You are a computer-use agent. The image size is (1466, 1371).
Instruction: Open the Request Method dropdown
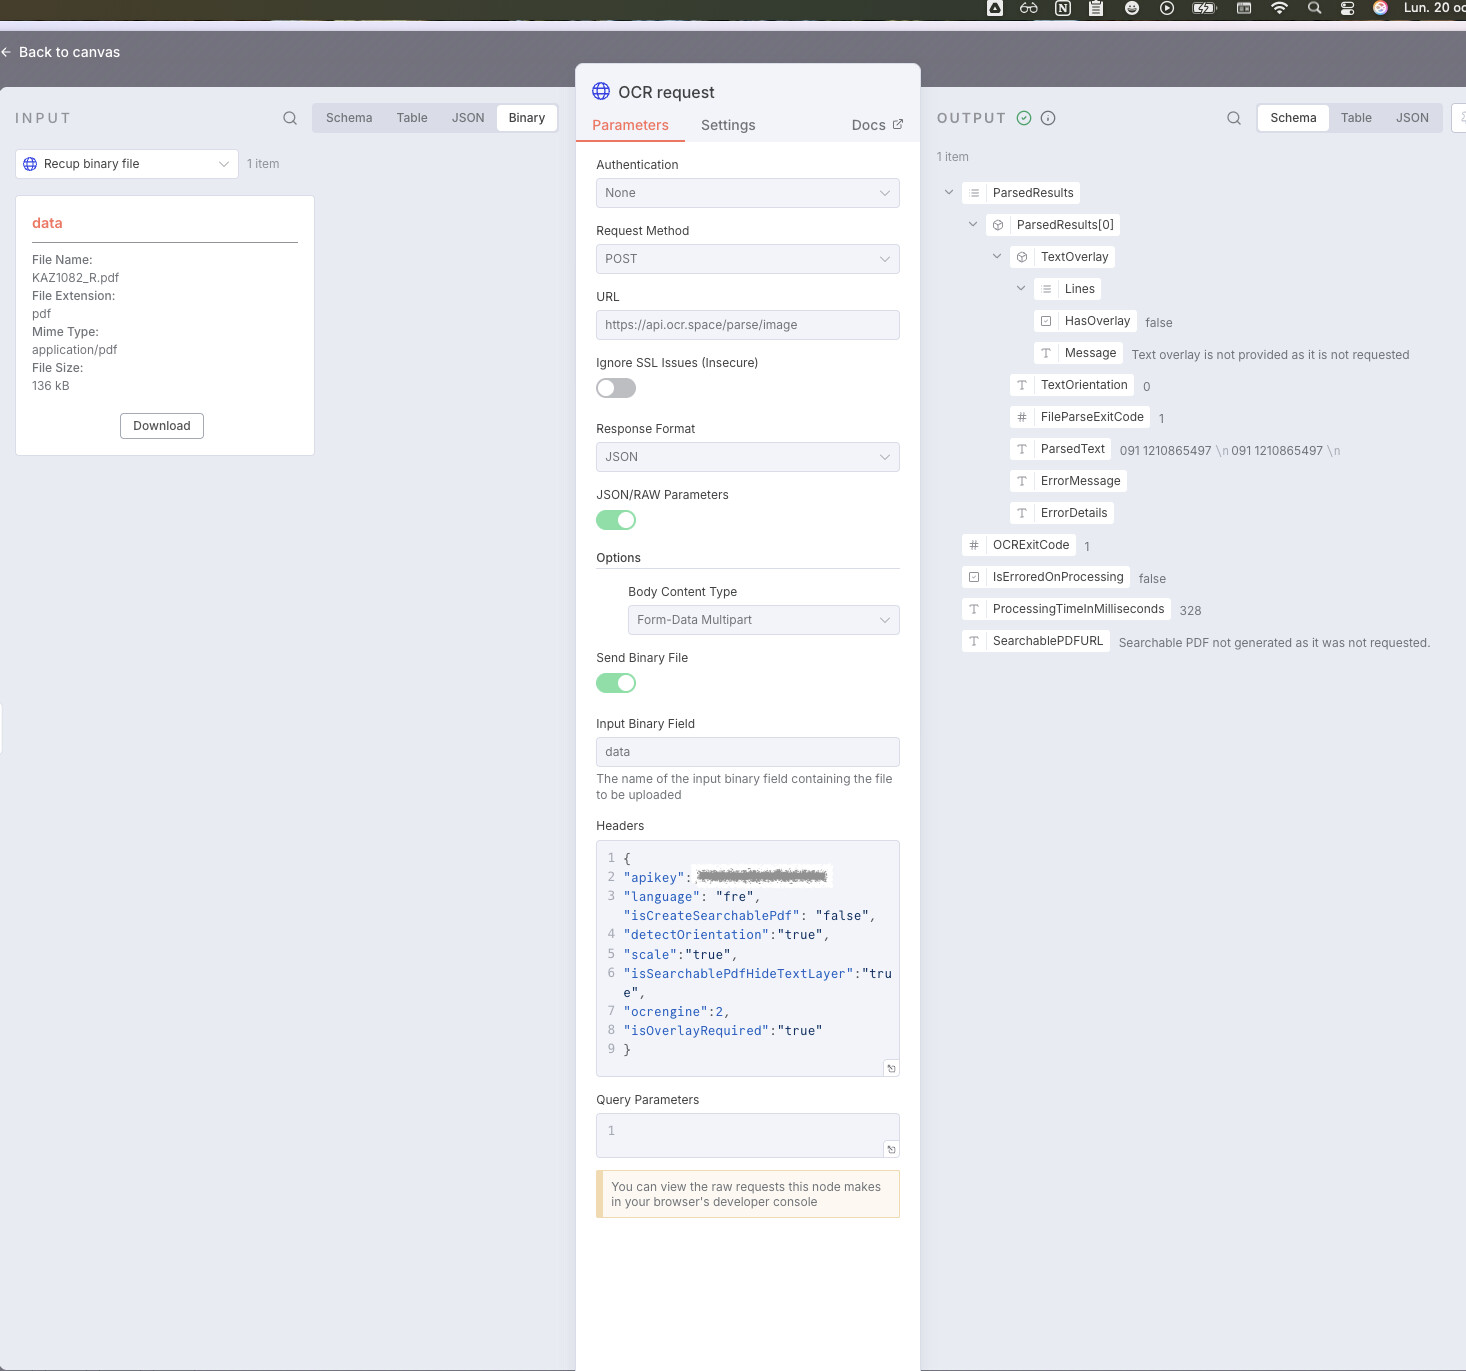click(x=747, y=259)
